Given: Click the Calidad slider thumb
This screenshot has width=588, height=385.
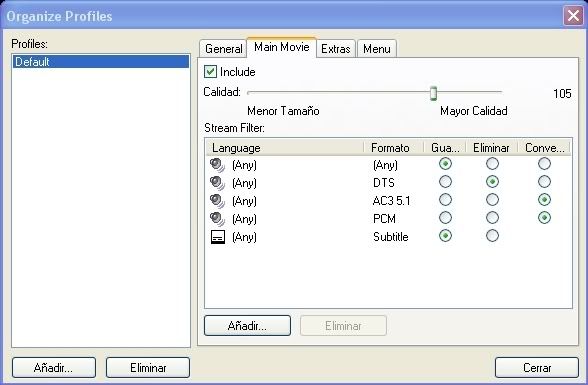Looking at the screenshot, I should 433,93.
